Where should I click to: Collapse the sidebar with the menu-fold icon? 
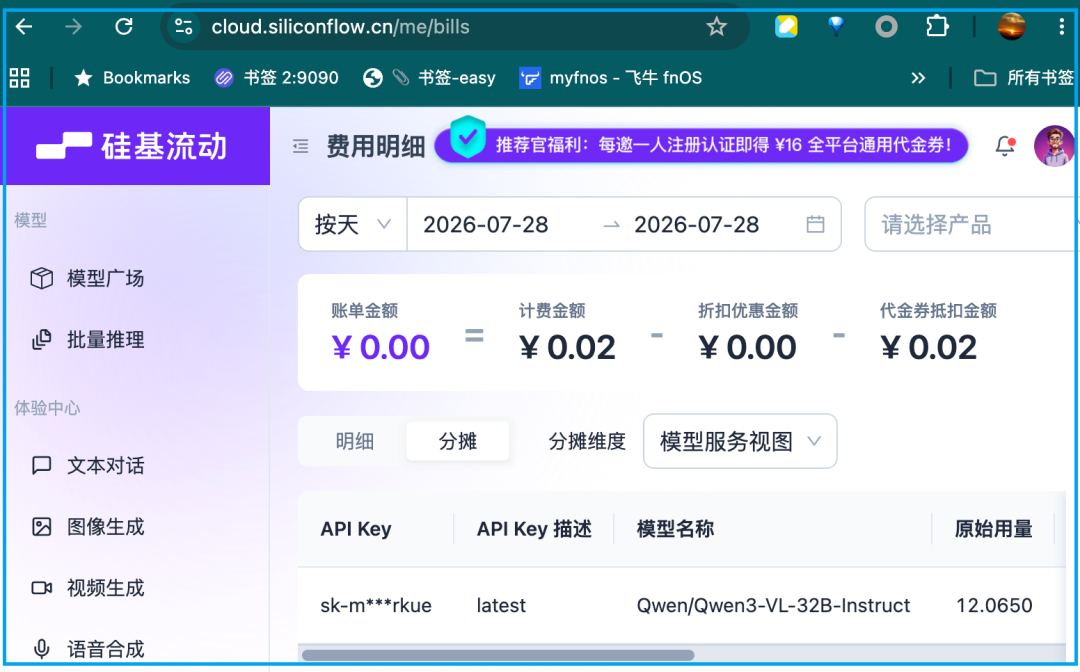tap(300, 146)
